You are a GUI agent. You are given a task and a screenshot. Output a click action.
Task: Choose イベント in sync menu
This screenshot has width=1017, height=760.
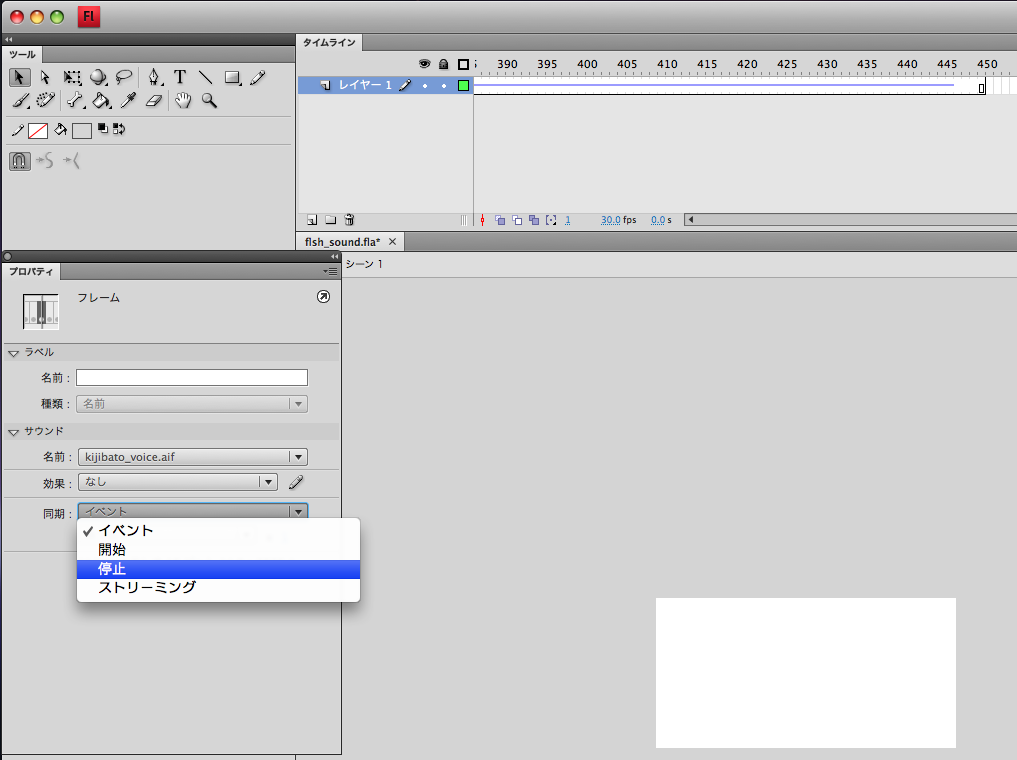[218, 530]
